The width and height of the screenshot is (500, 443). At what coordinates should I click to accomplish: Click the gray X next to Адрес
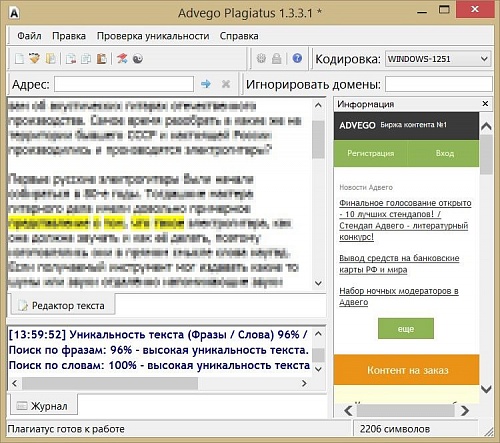(x=226, y=84)
